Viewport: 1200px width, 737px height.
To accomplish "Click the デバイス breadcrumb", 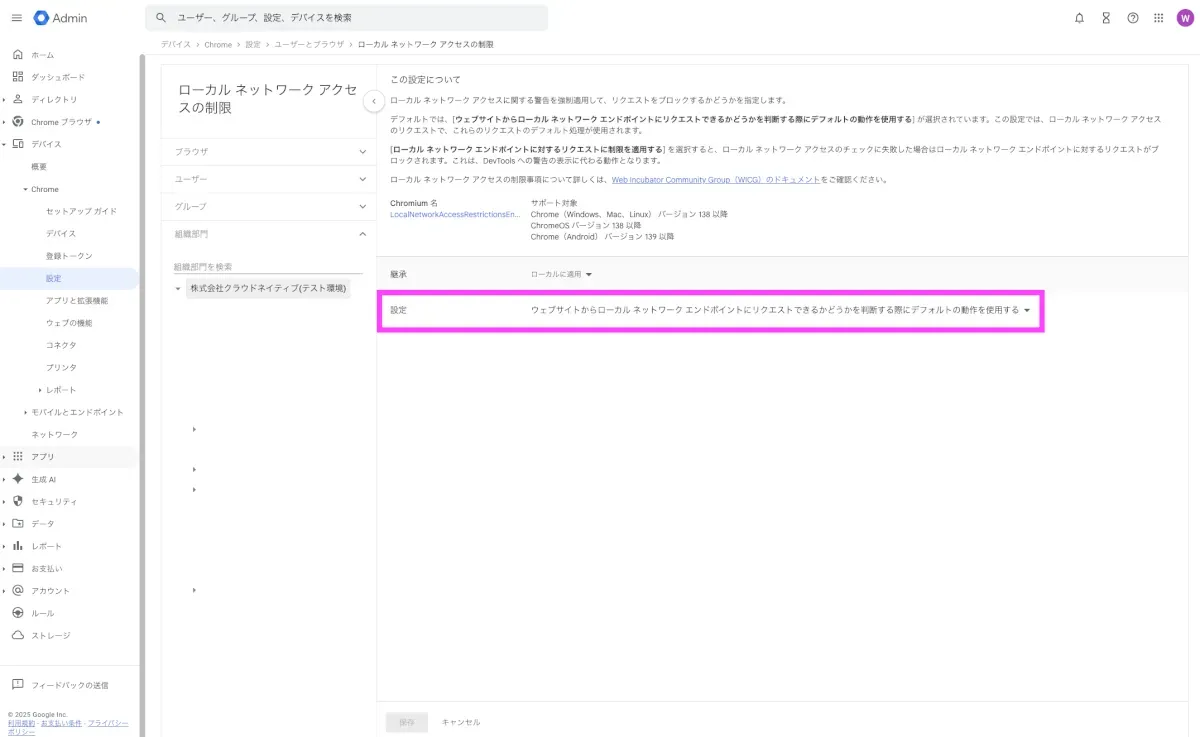I will [x=176, y=45].
